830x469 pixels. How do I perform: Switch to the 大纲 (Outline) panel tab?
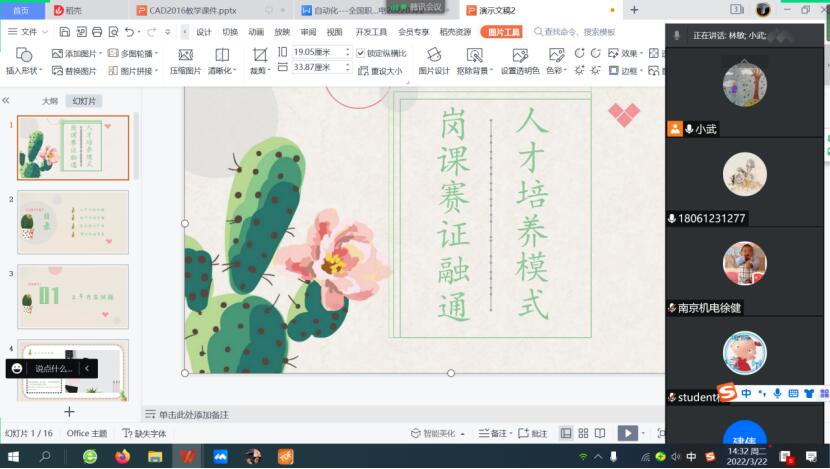(49, 101)
